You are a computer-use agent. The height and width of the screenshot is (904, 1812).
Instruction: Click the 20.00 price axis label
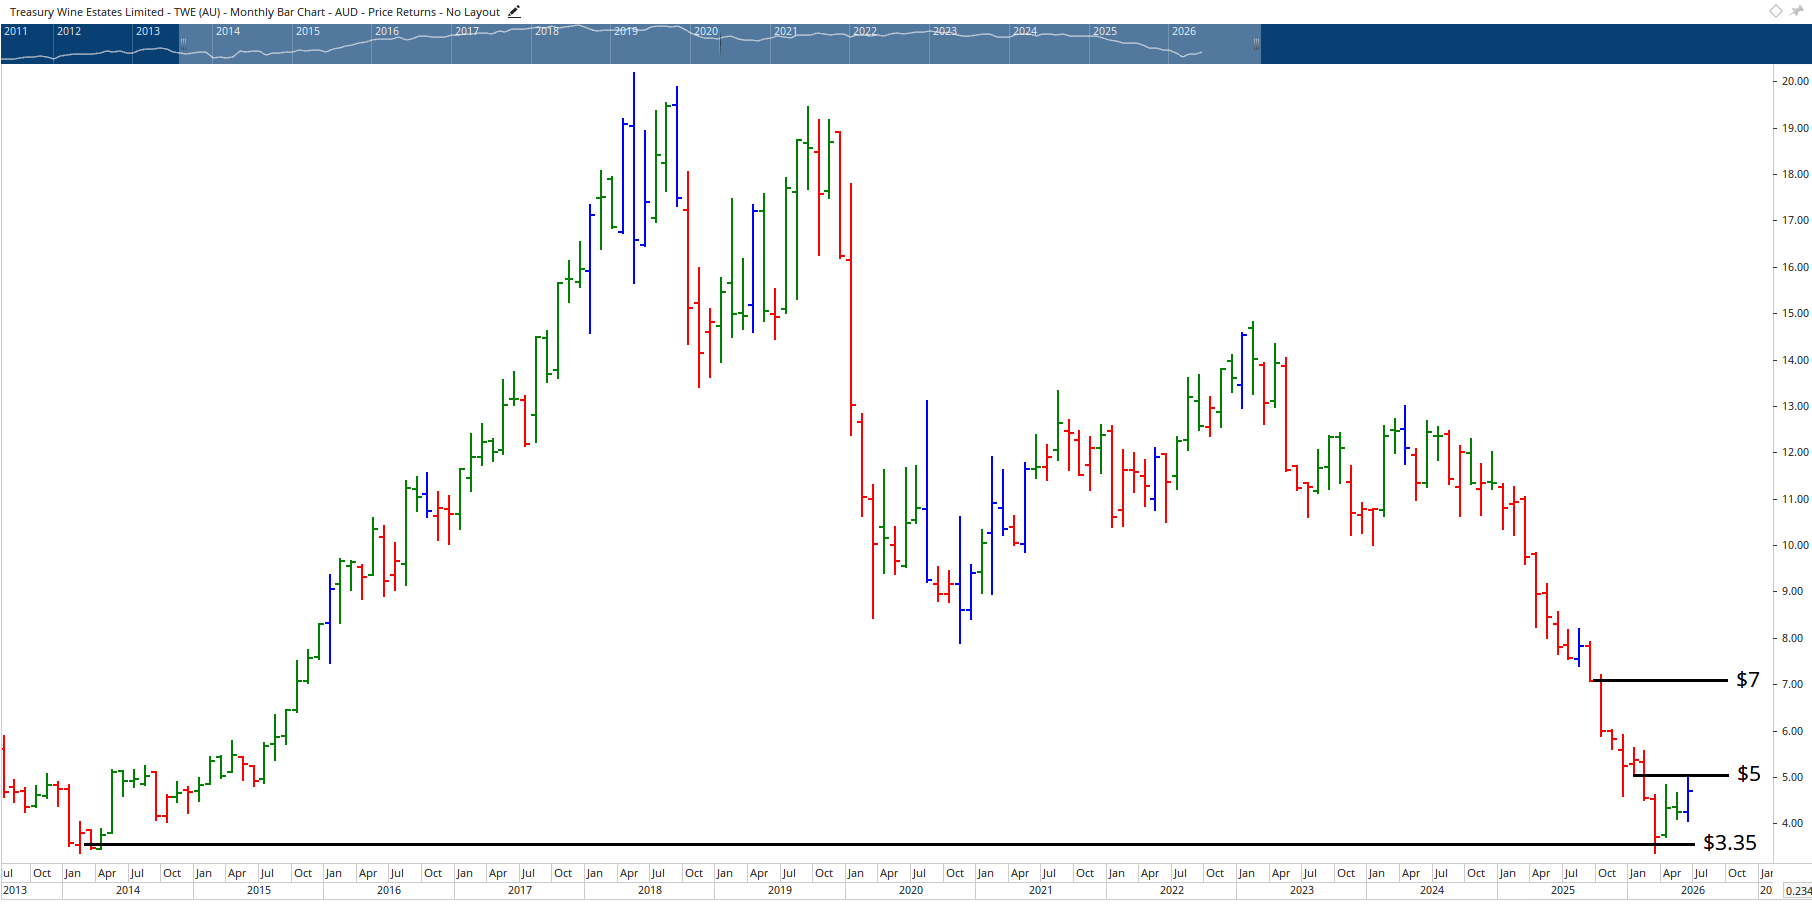(1795, 82)
